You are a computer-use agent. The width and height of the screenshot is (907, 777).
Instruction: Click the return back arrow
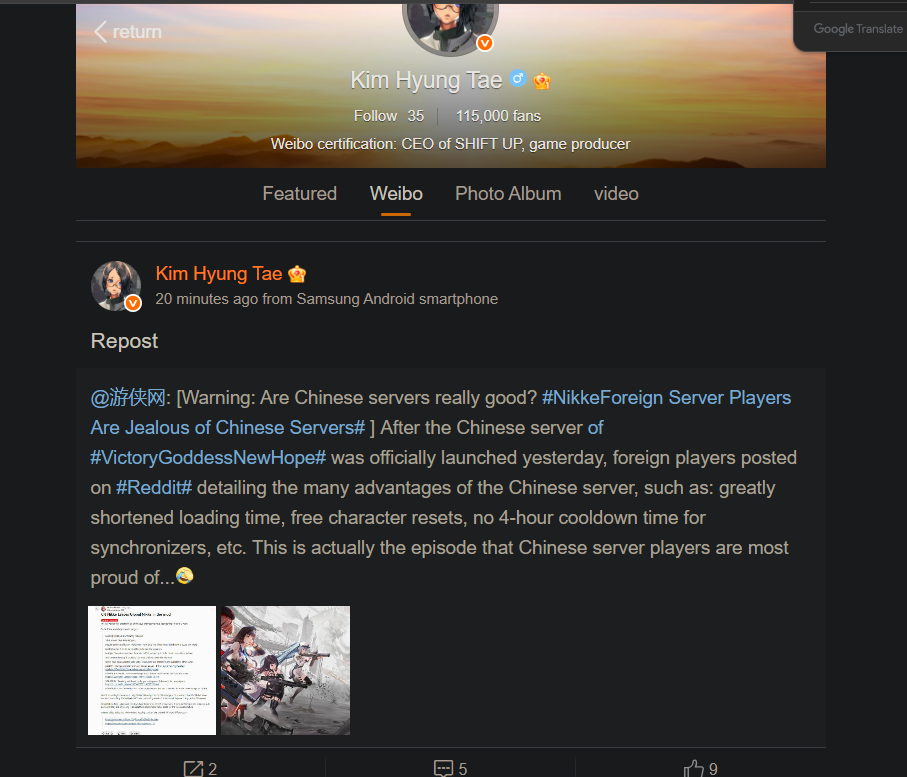click(x=101, y=32)
